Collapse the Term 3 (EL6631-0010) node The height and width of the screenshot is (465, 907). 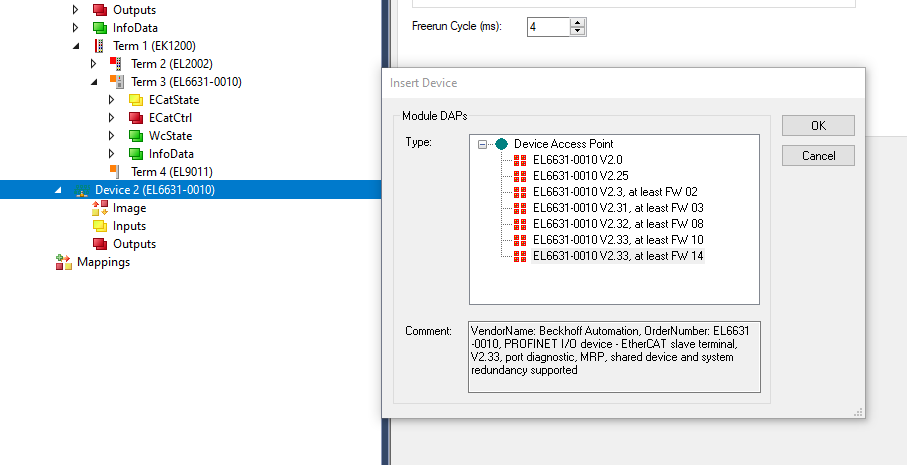pos(94,82)
